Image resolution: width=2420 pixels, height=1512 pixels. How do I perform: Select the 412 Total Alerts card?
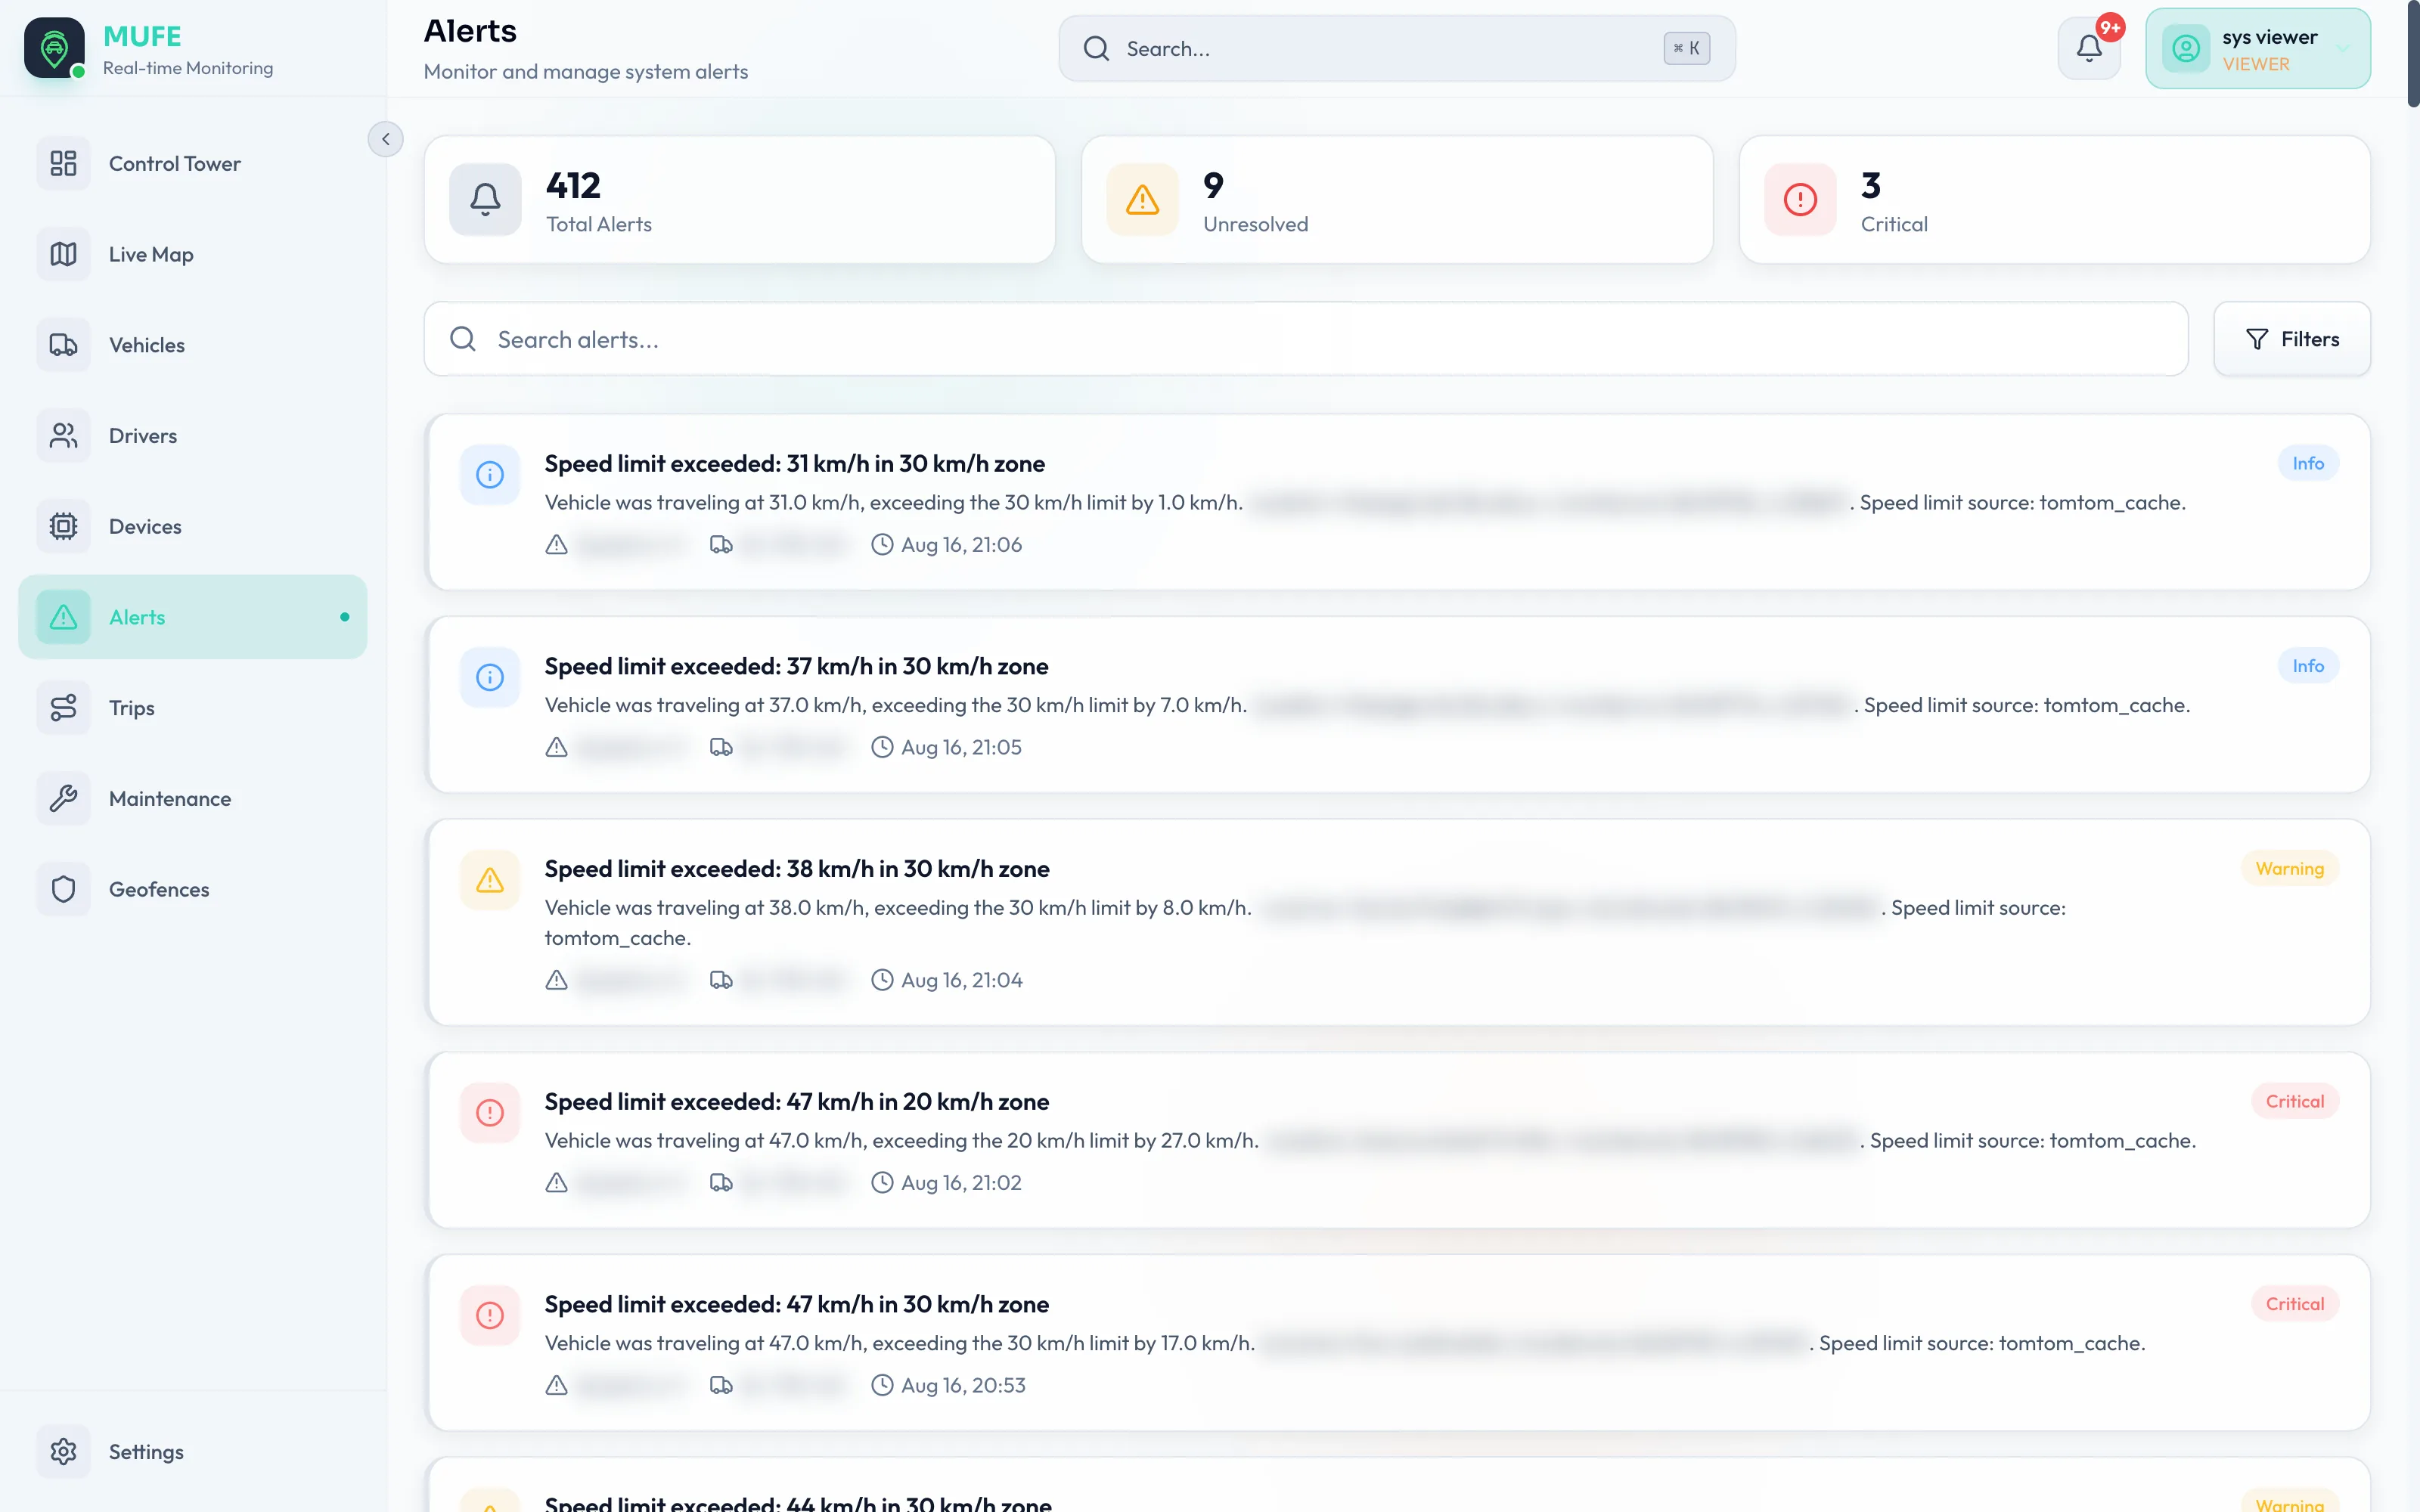point(740,200)
